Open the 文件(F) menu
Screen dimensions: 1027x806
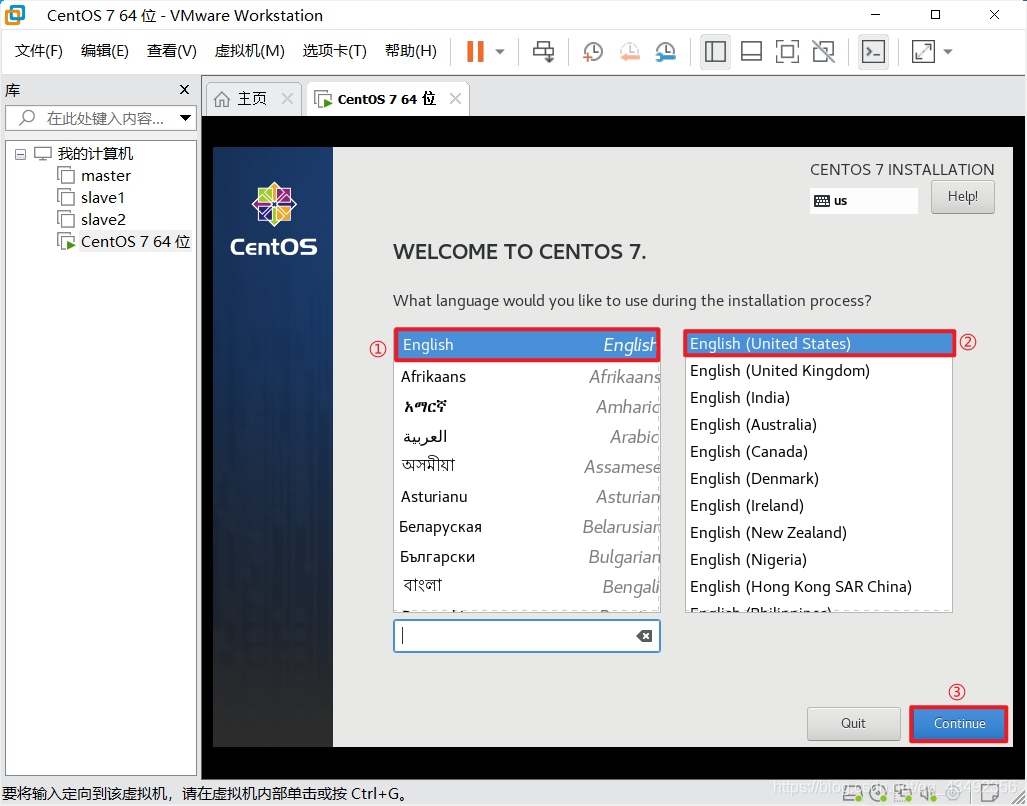[39, 51]
